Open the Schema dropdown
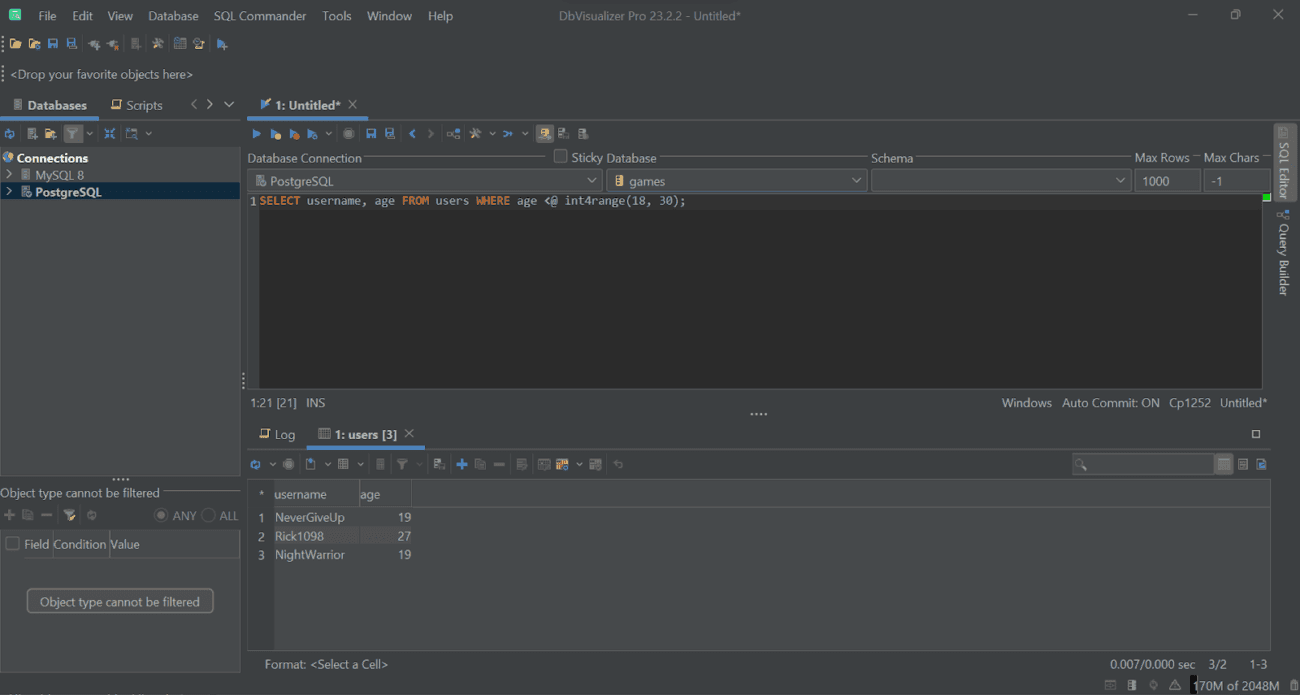This screenshot has width=1300, height=695. click(x=1119, y=180)
